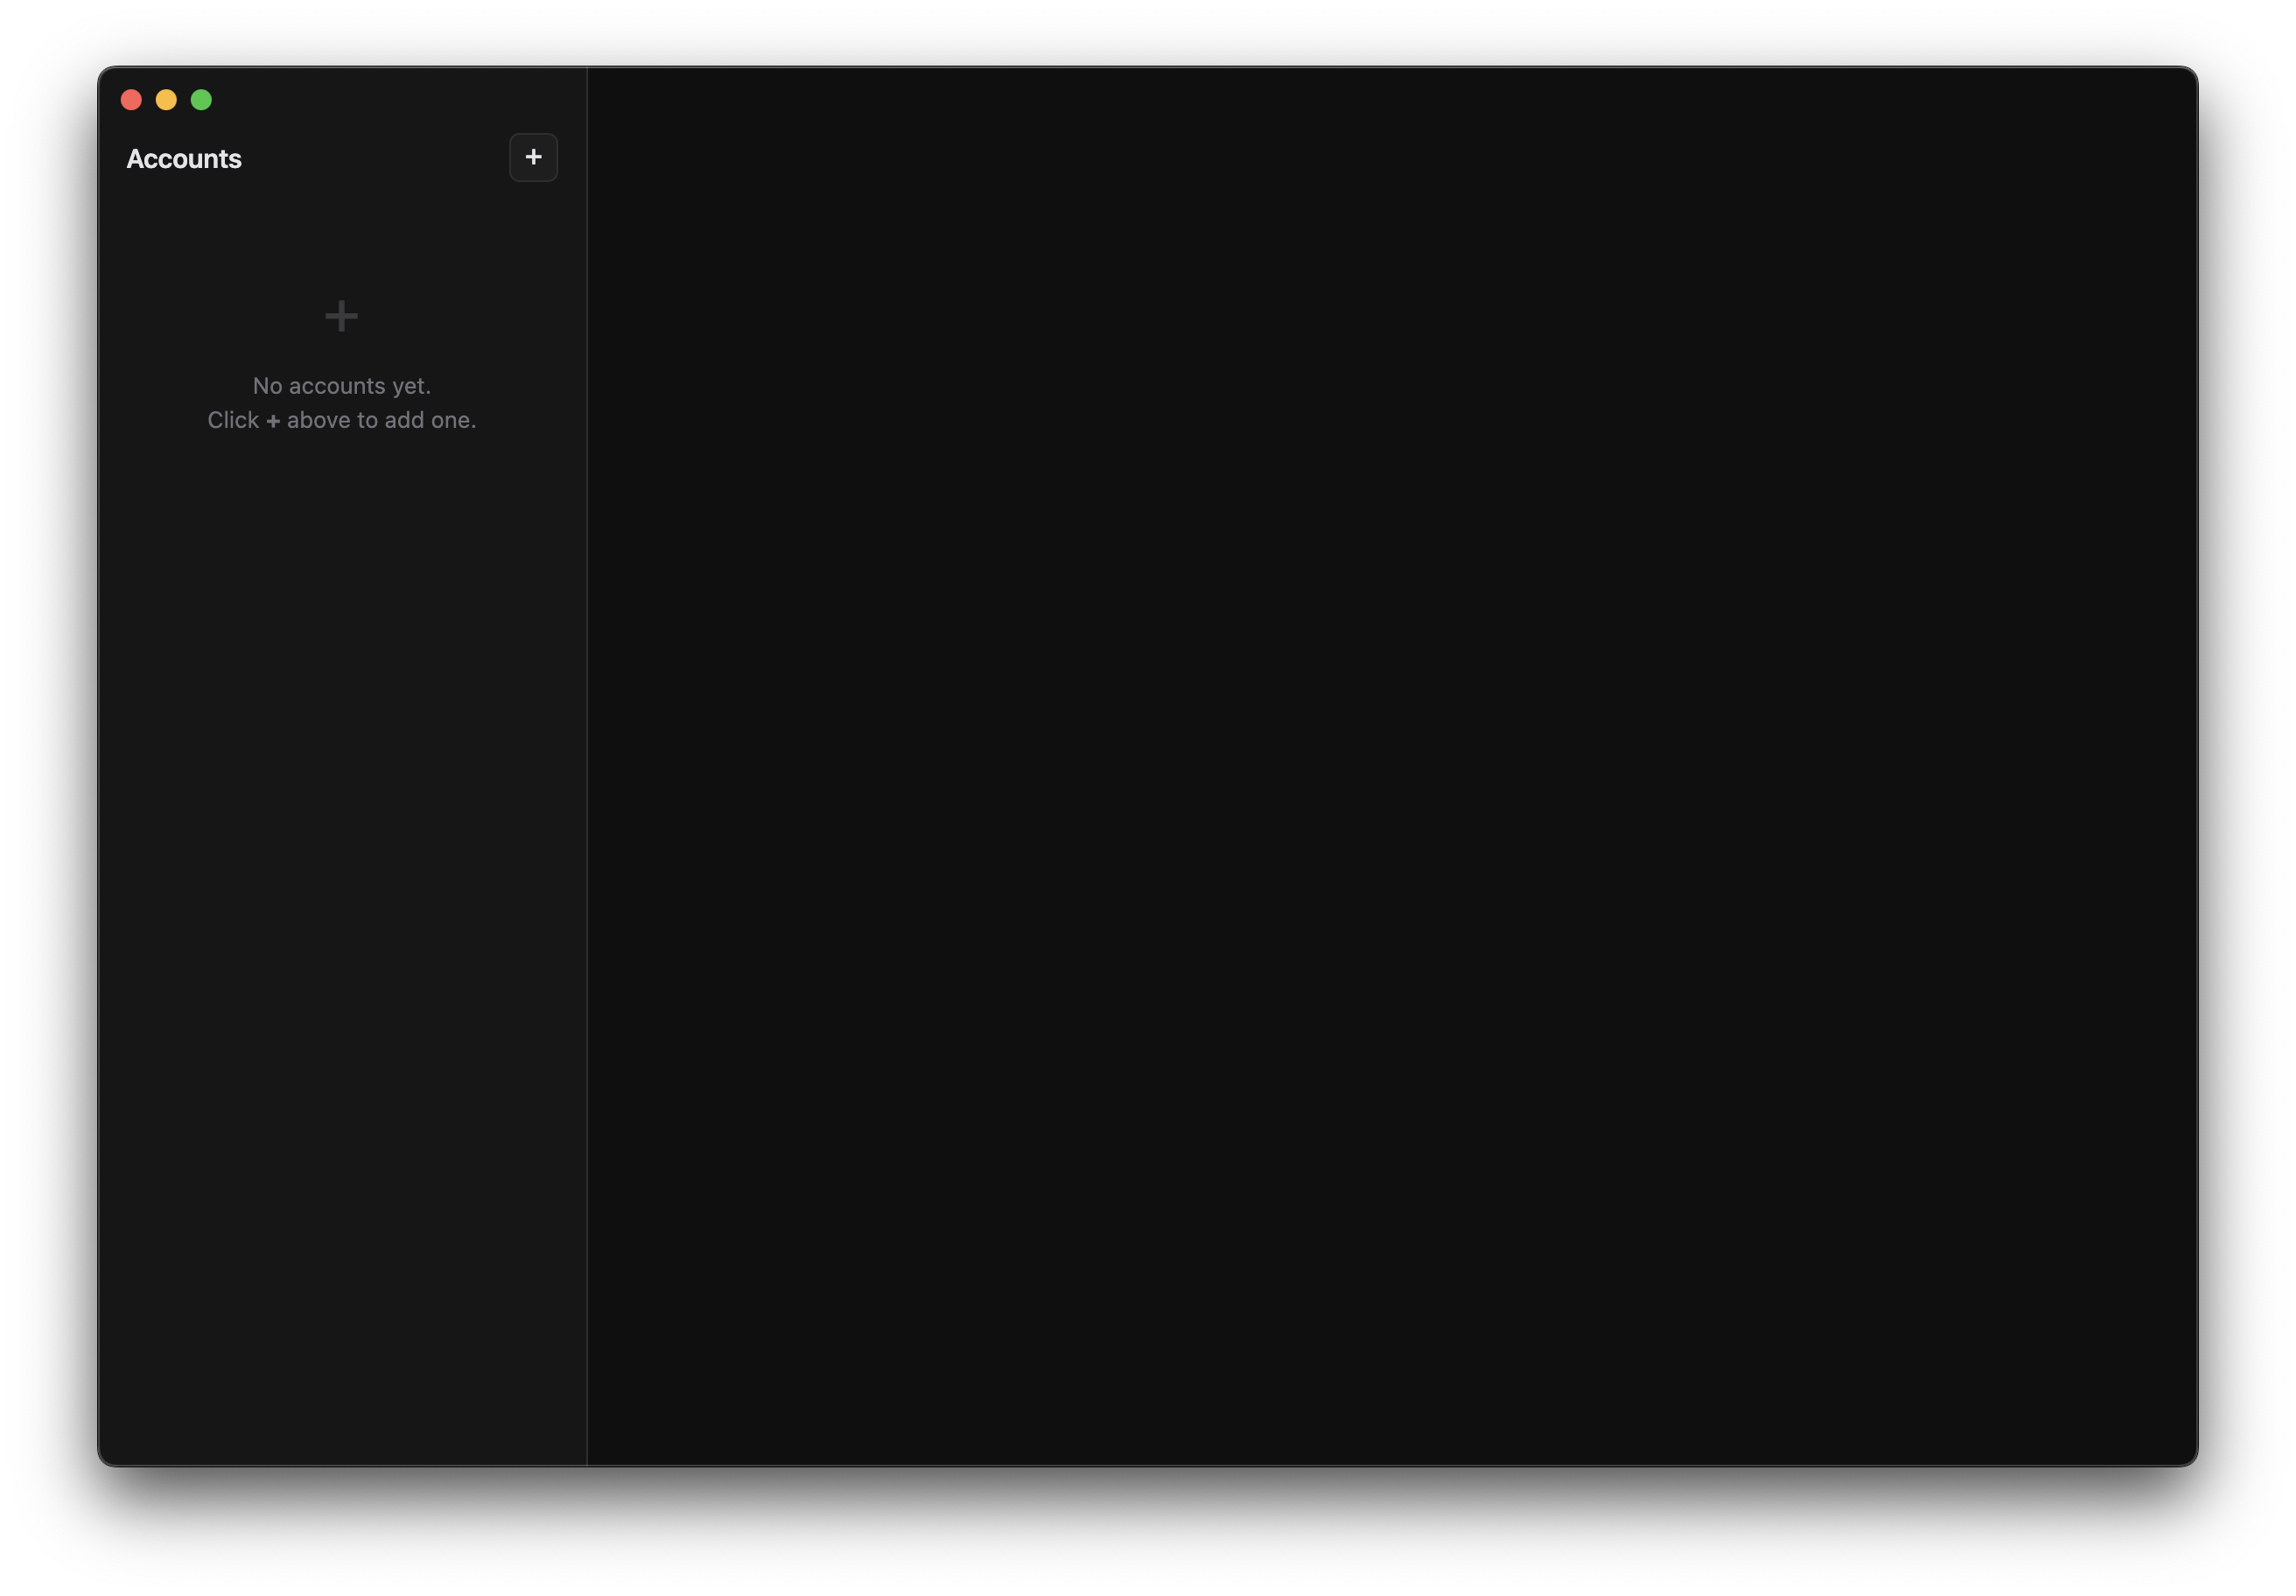2296x1596 pixels.
Task: Activate the account-adding plus icon
Action: click(533, 157)
